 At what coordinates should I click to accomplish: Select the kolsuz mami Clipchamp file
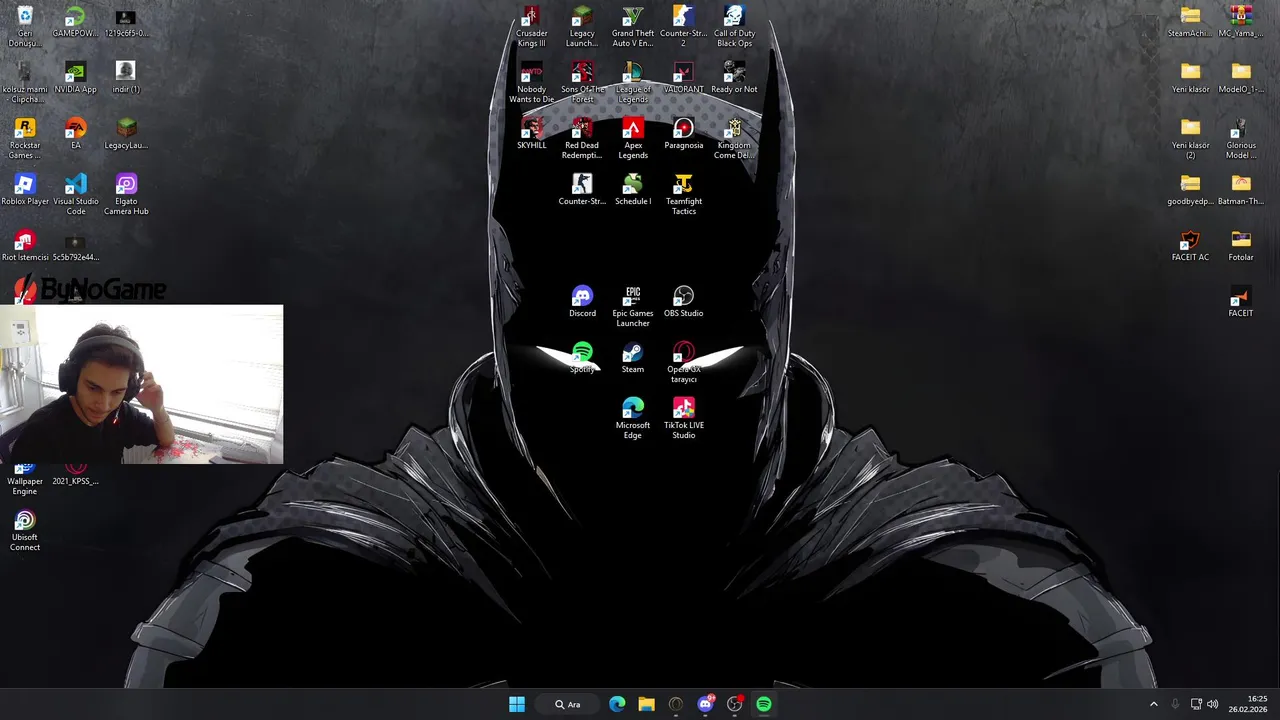click(25, 83)
